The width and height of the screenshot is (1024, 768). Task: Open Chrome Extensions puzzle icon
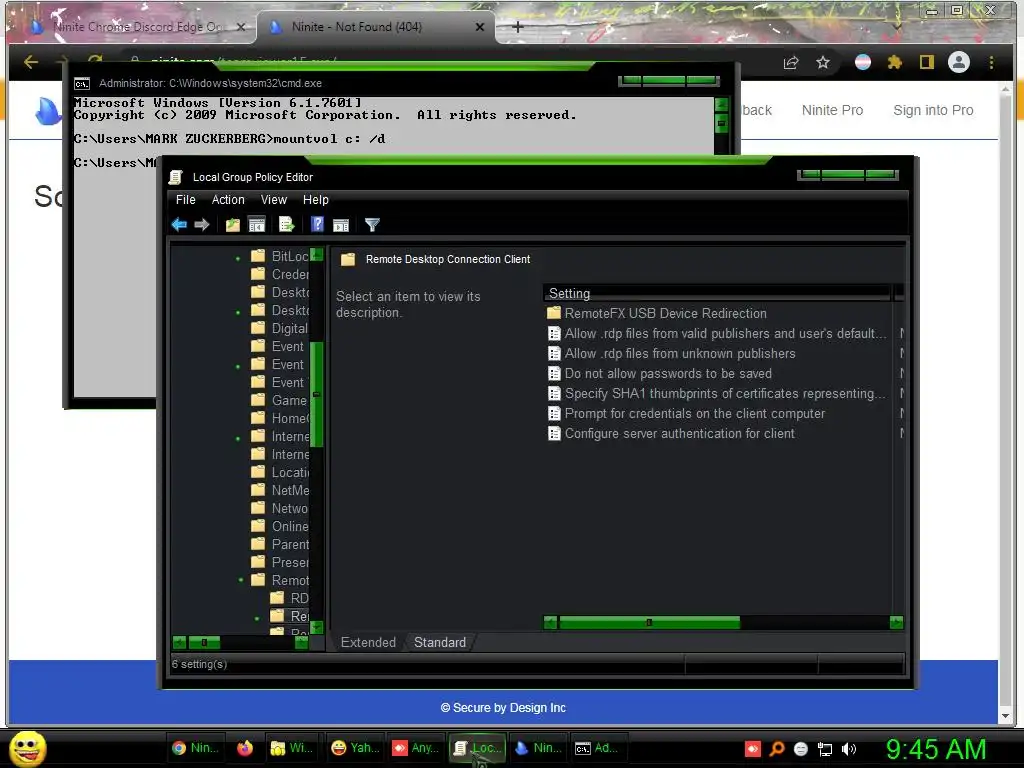tap(894, 63)
